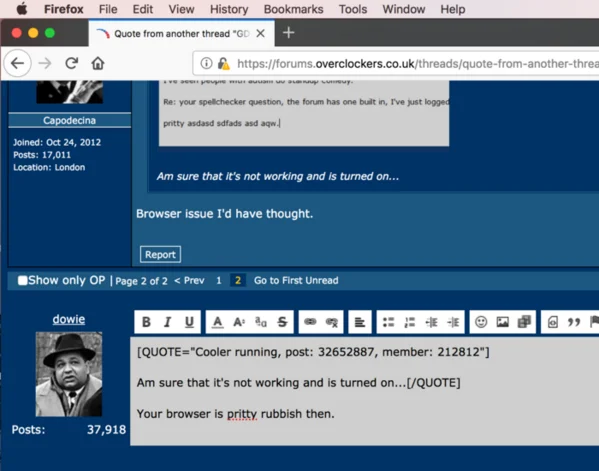Insert media using the media icon
The image size is (599, 471).
tap(524, 322)
